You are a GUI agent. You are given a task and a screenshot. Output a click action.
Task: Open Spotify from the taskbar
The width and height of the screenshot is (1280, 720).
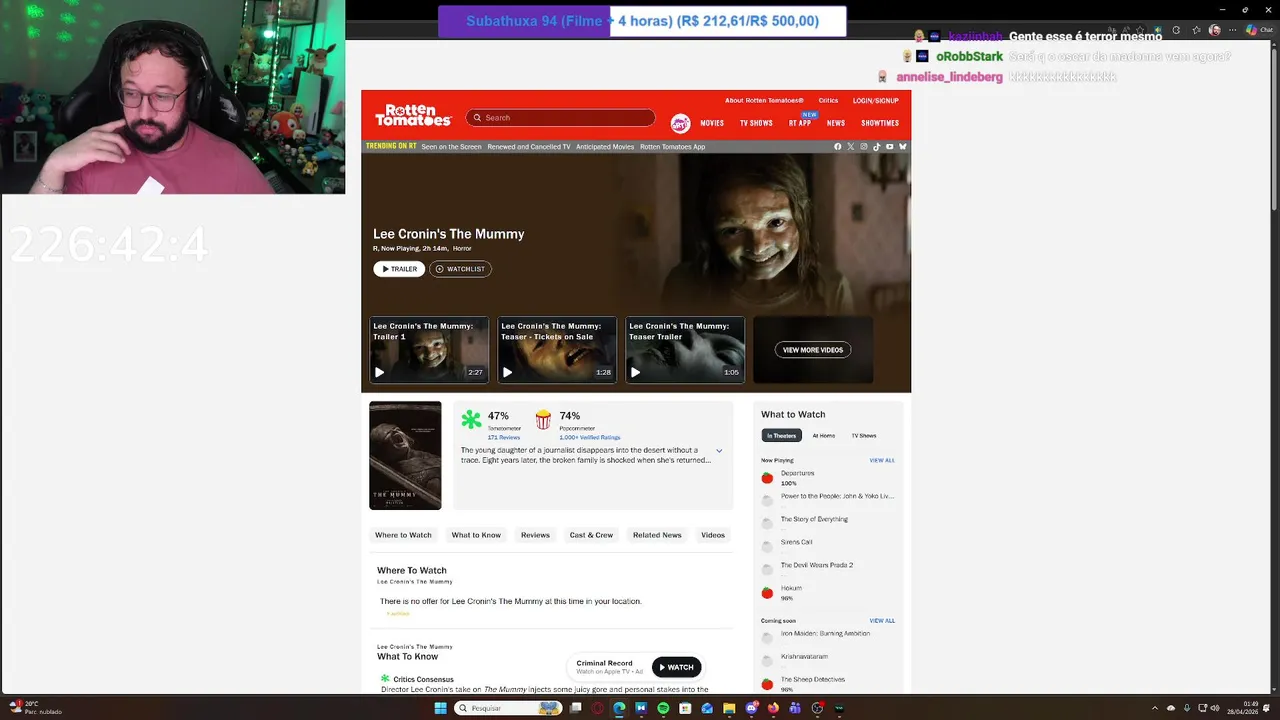pos(663,708)
